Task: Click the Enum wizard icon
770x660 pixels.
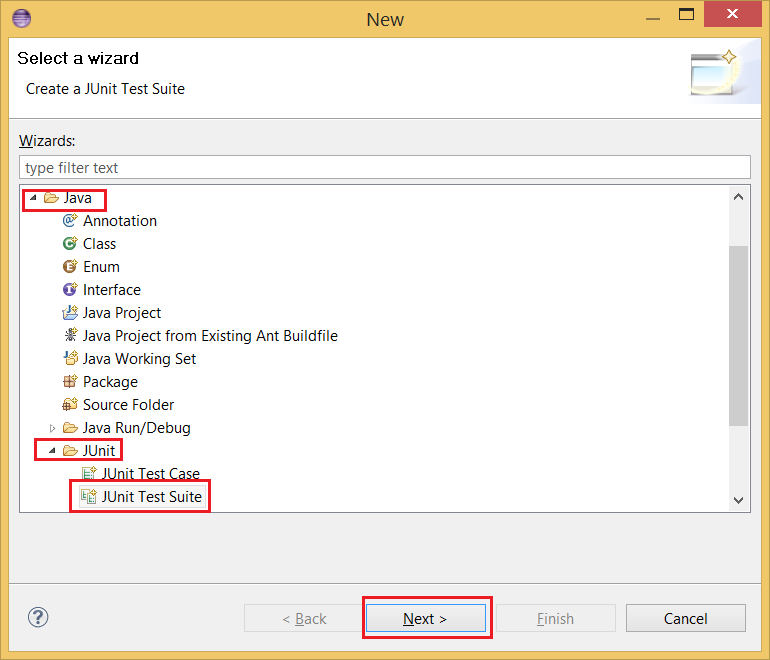Action: (x=70, y=267)
